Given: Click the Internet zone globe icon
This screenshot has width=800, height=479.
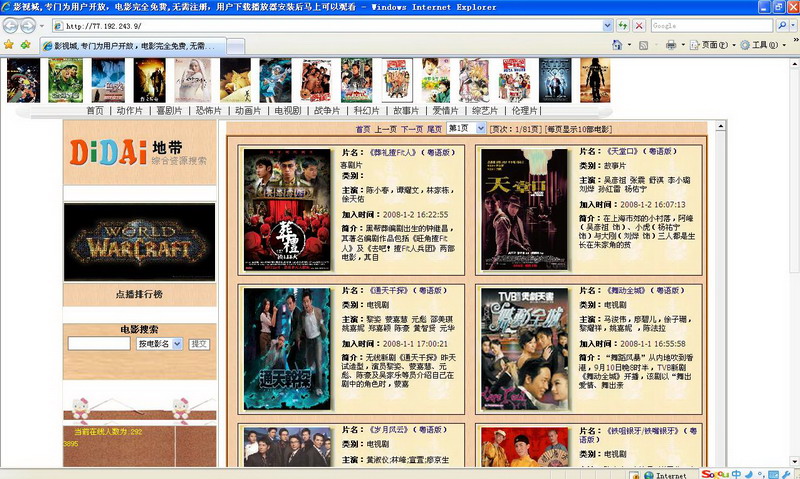Looking at the screenshot, I should (x=648, y=475).
